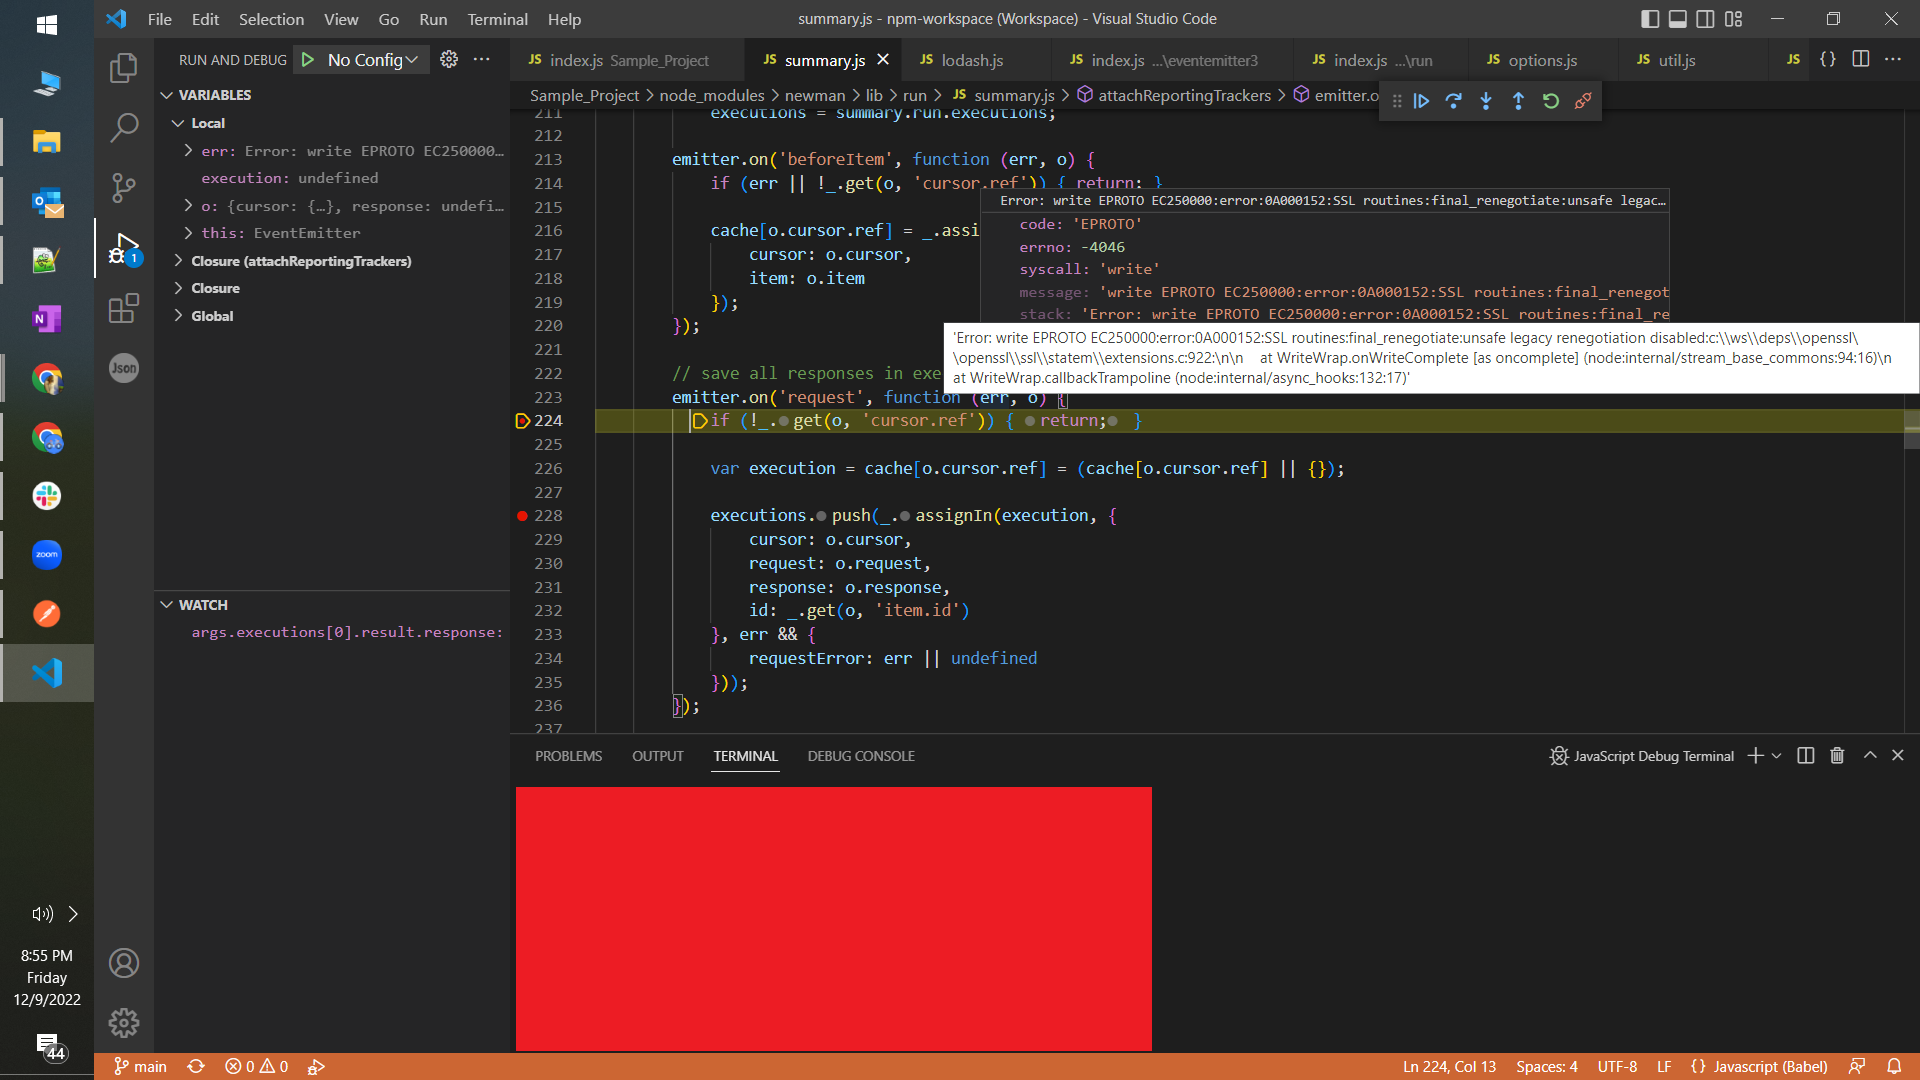Image resolution: width=1920 pixels, height=1080 pixels.
Task: Collapse the Local variables section
Action: pos(180,122)
